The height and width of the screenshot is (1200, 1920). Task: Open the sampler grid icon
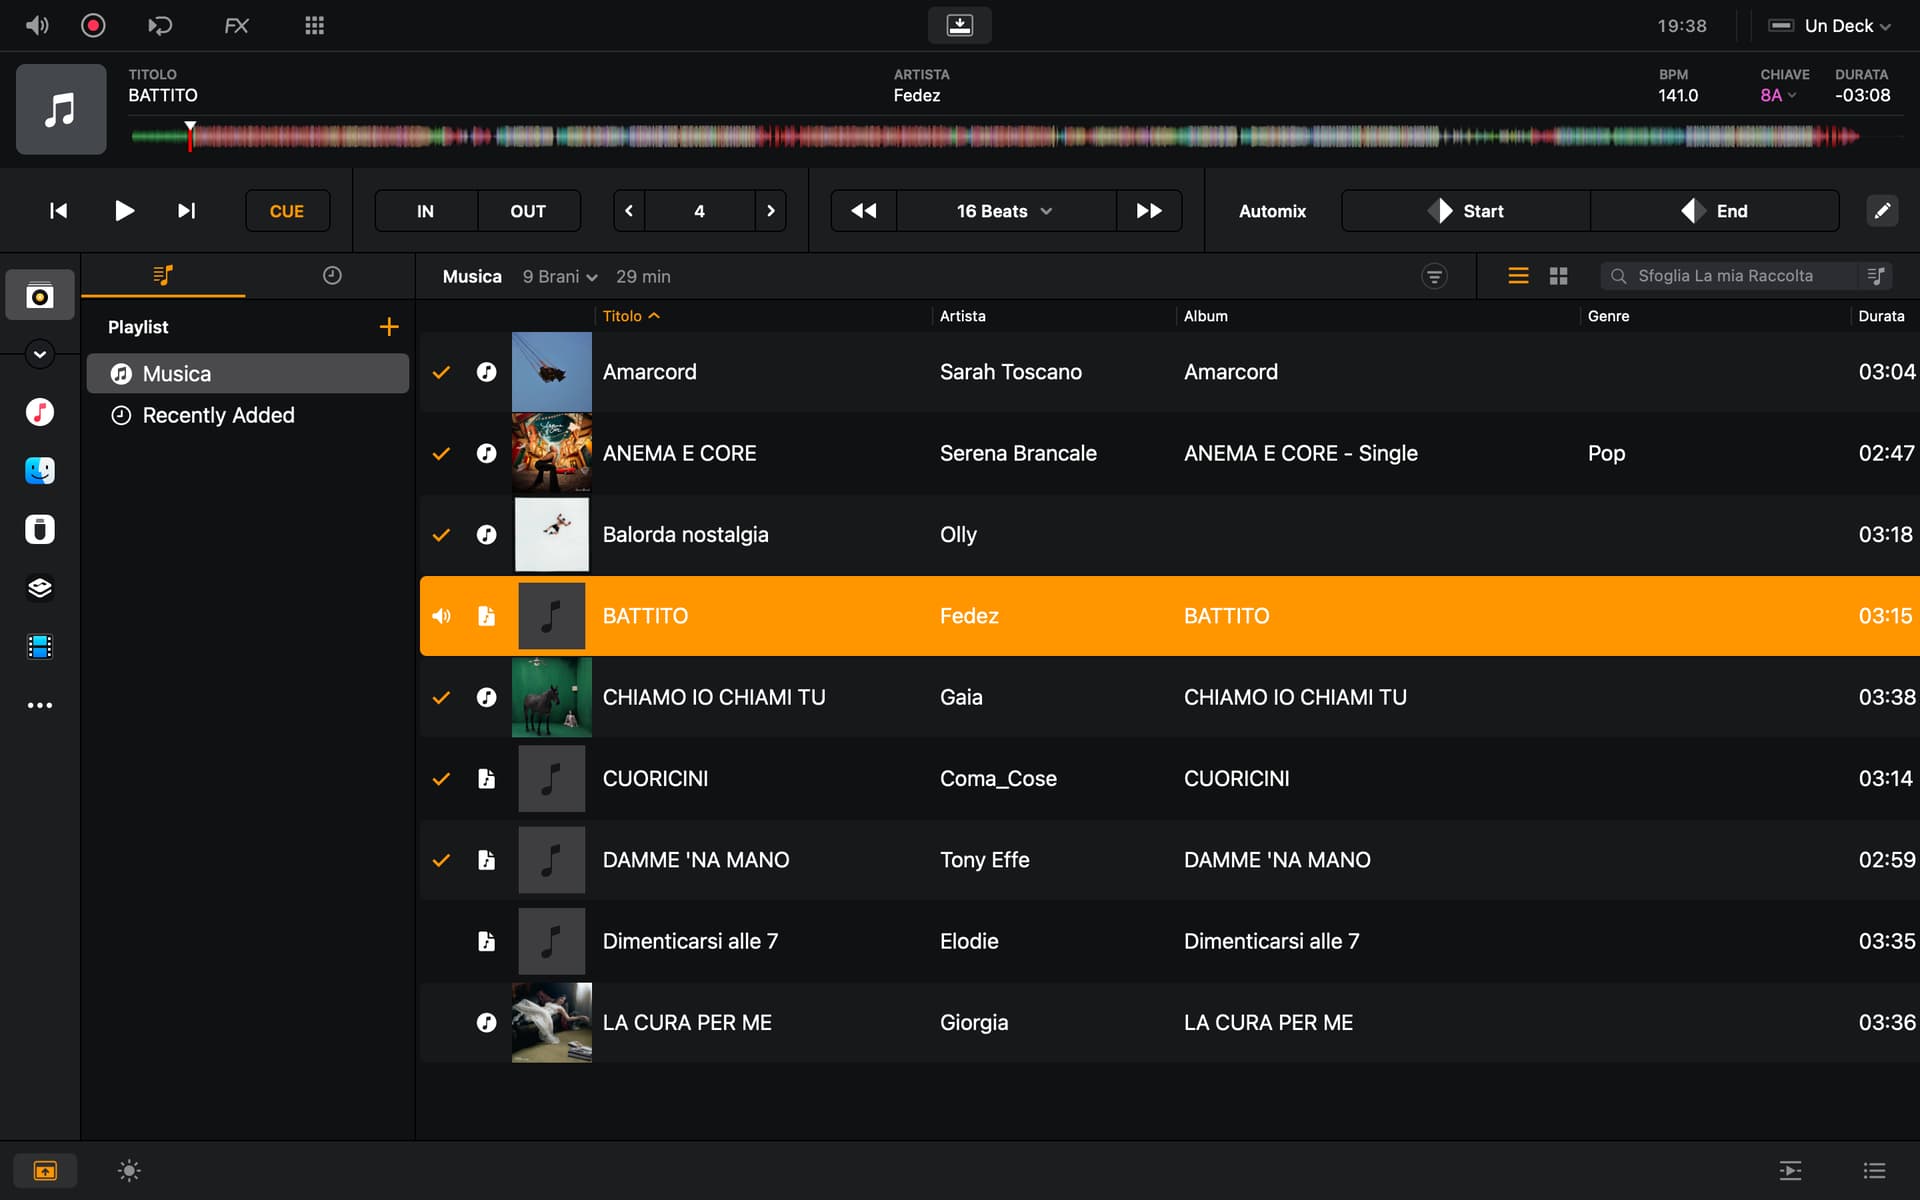coord(314,26)
